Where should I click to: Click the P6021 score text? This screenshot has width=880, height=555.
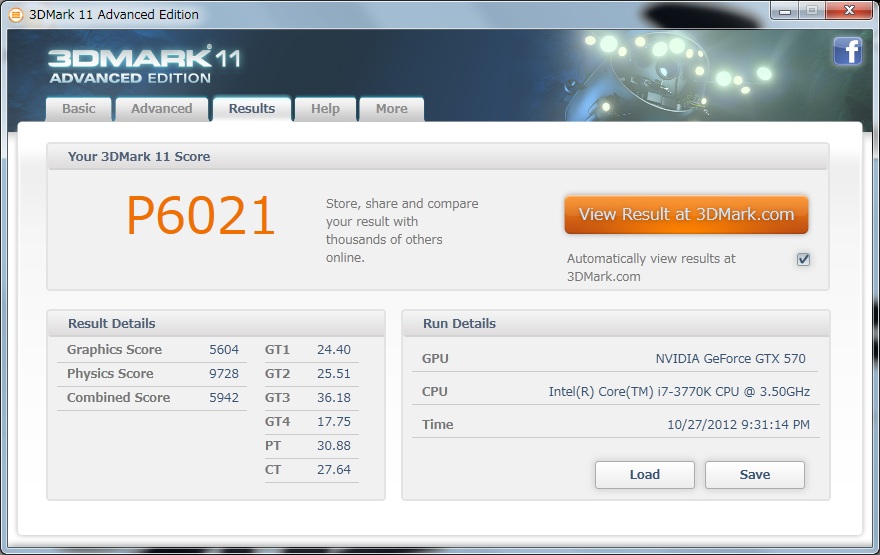point(200,216)
